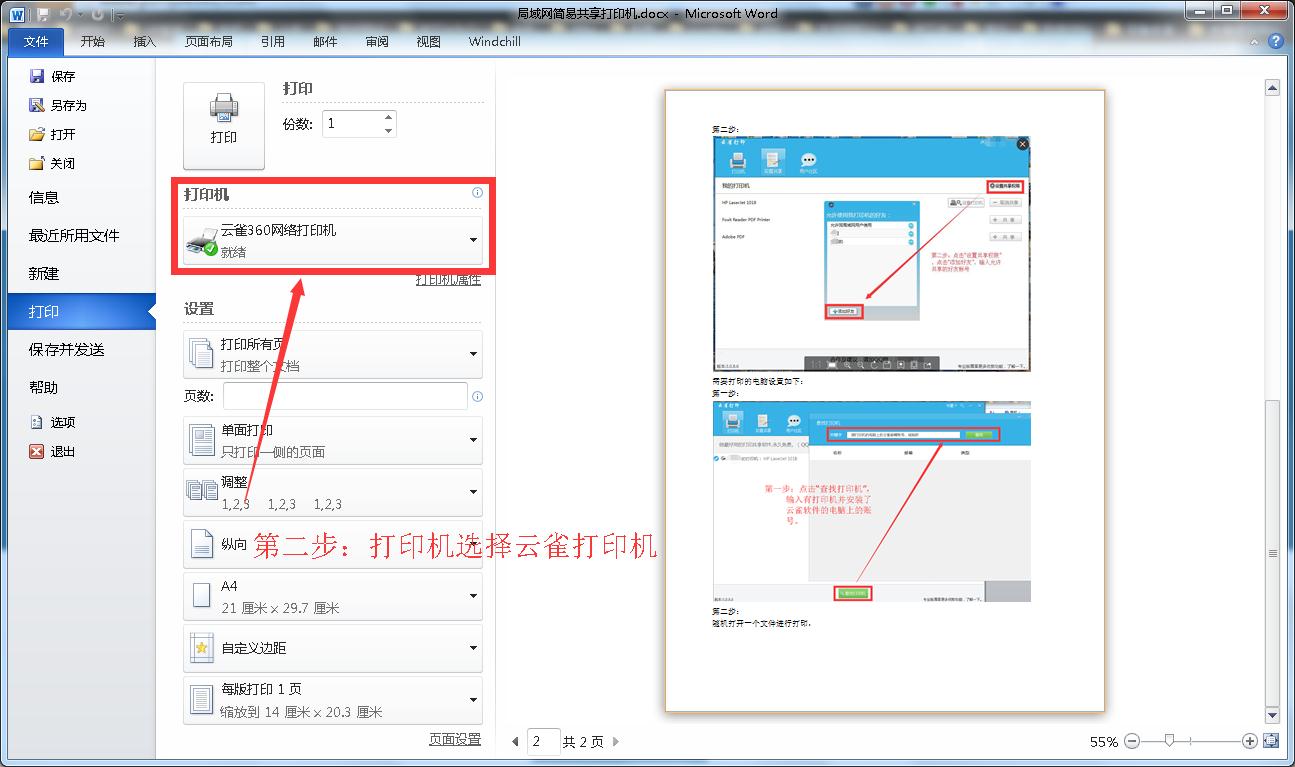The image size is (1295, 767).
Task: Click 打开 in the backstage sidebar
Action: coord(52,134)
